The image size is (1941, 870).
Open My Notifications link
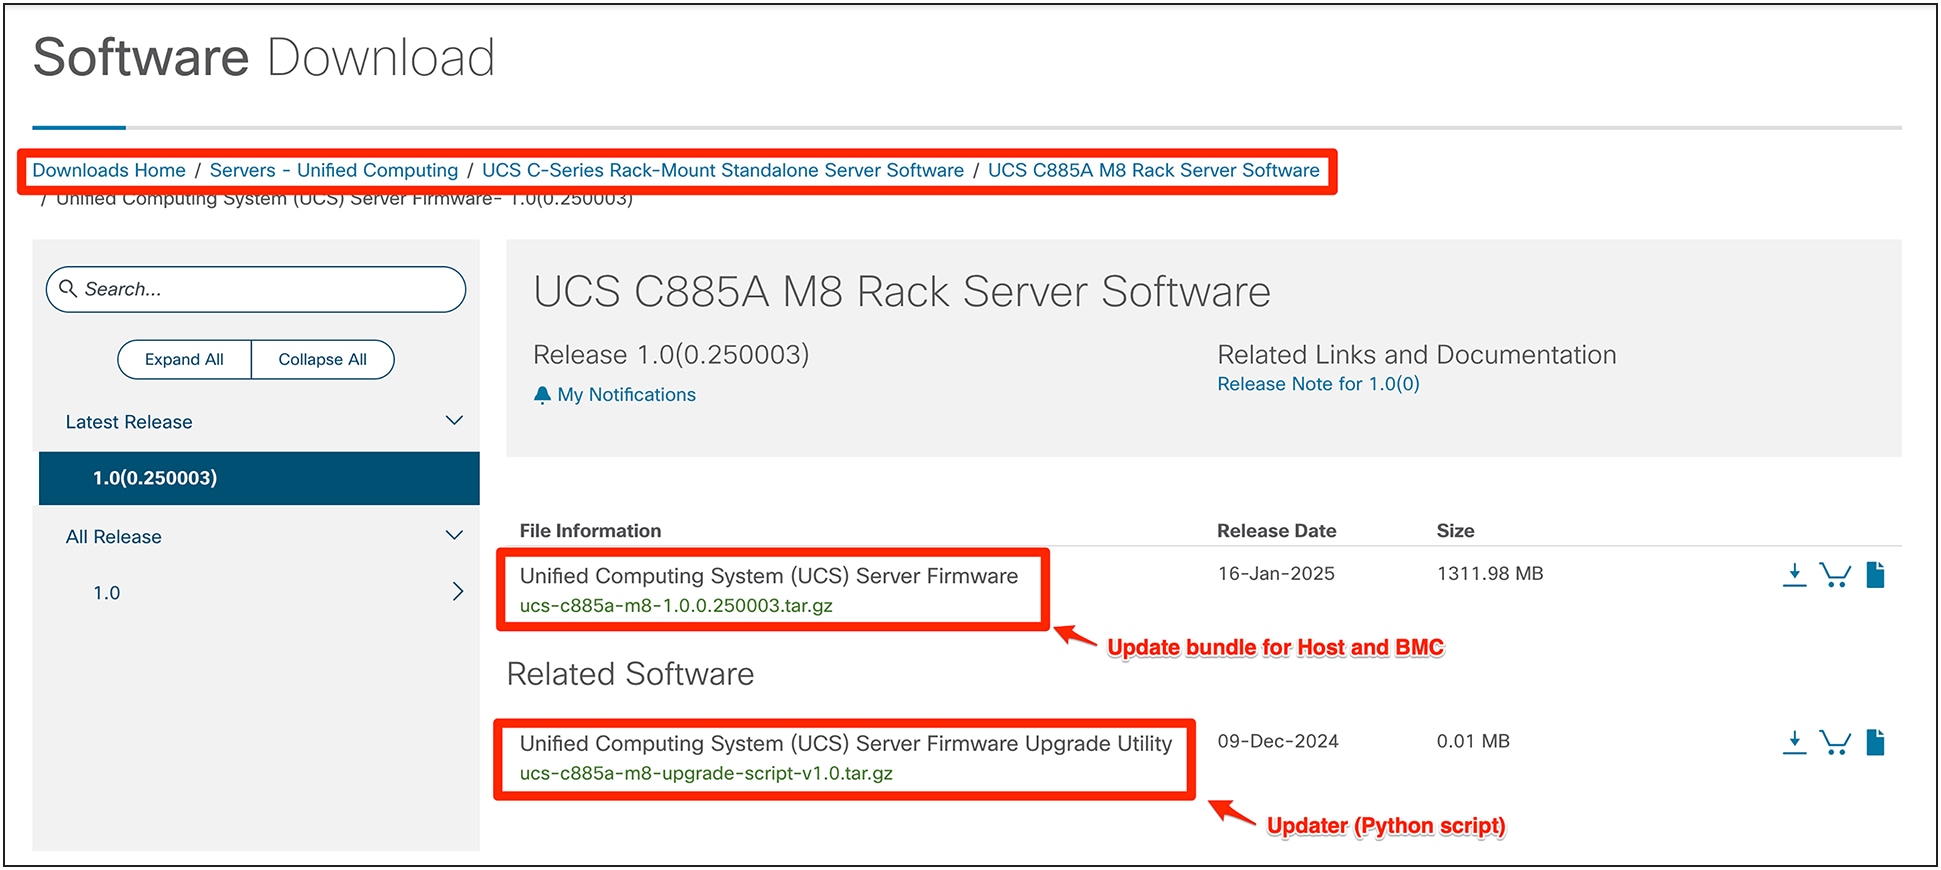click(627, 395)
